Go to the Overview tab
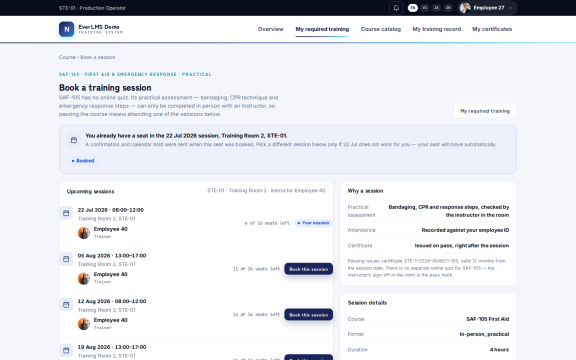Viewport: 576px width, 360px height. (x=271, y=29)
